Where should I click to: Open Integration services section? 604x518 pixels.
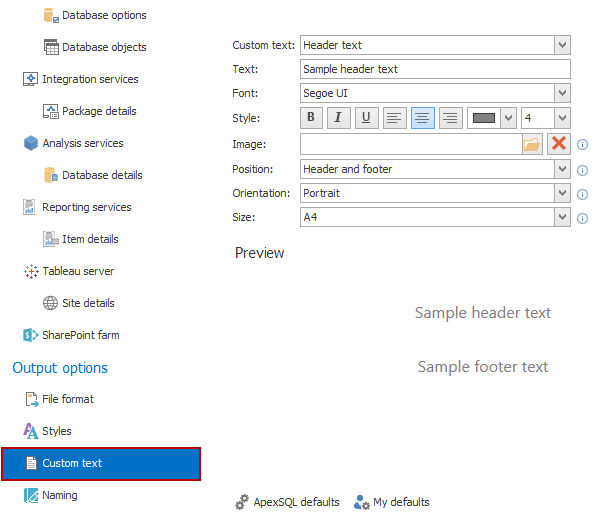[x=90, y=79]
